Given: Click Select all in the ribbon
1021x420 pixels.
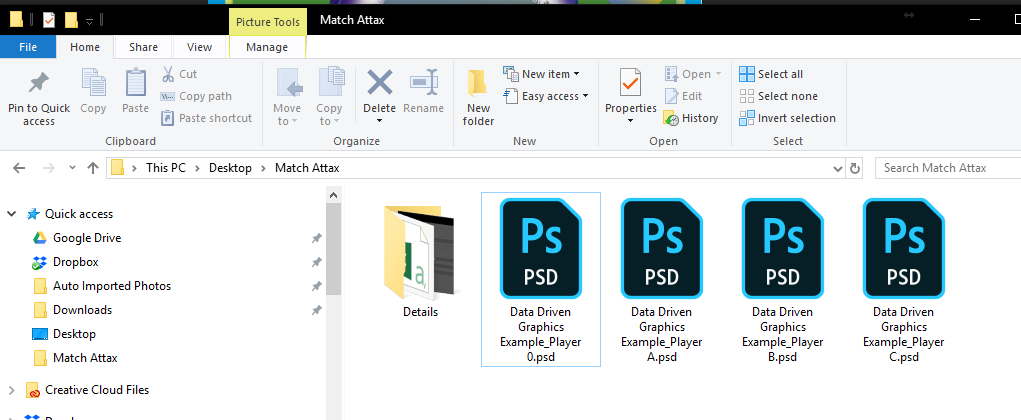Looking at the screenshot, I should pos(771,74).
